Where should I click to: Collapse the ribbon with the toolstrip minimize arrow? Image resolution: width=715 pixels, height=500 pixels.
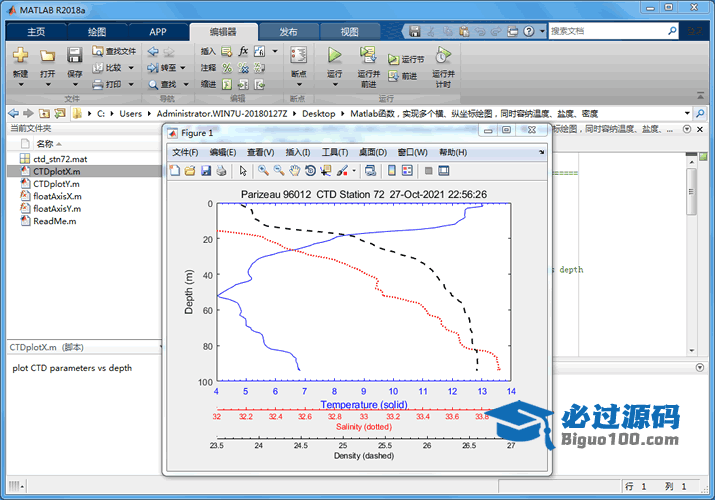pos(700,95)
